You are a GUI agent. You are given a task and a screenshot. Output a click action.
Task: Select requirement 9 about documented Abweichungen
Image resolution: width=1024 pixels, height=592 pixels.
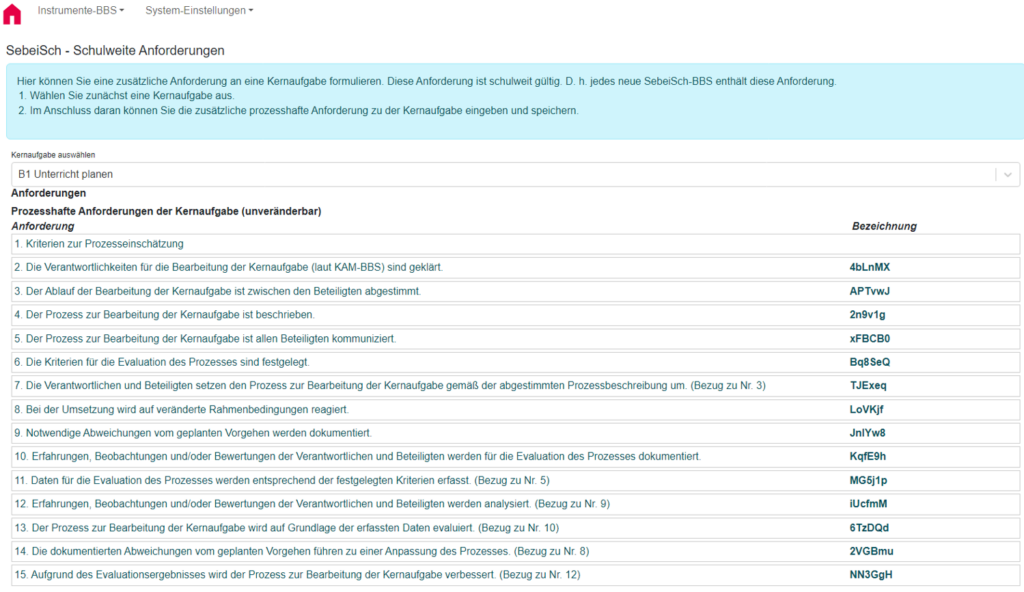point(193,433)
